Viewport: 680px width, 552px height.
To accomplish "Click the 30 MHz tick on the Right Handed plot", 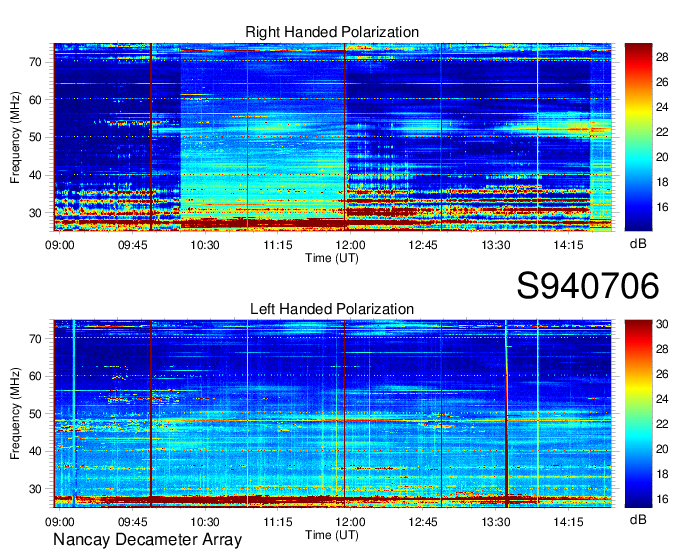I will click(36, 213).
